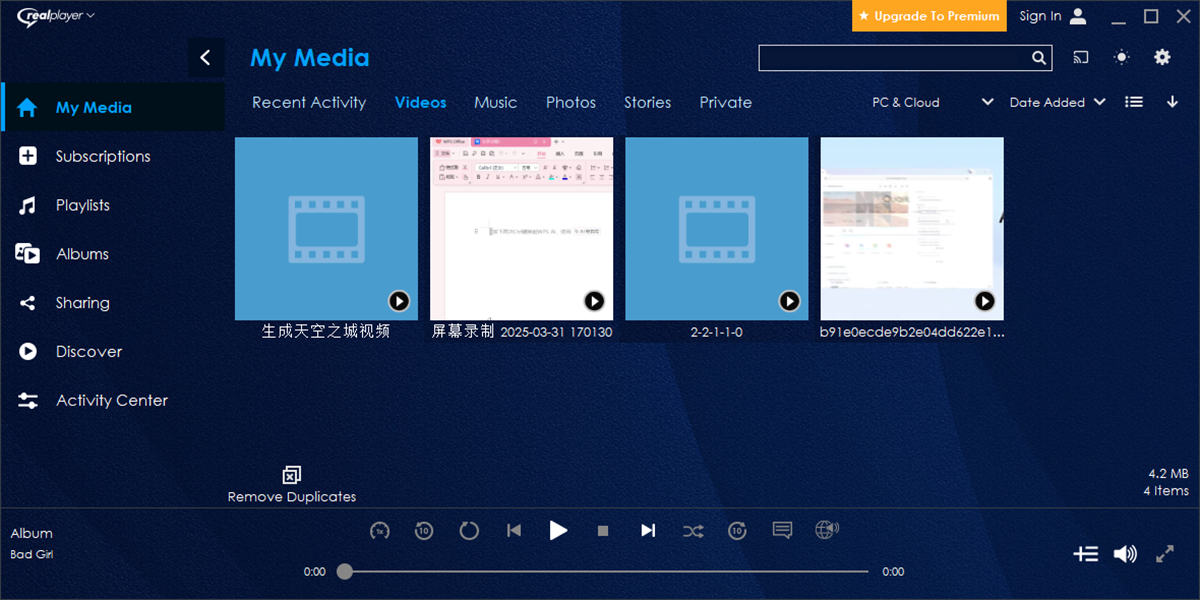Image resolution: width=1200 pixels, height=600 pixels.
Task: Open playback speed control
Action: pyautogui.click(x=379, y=530)
